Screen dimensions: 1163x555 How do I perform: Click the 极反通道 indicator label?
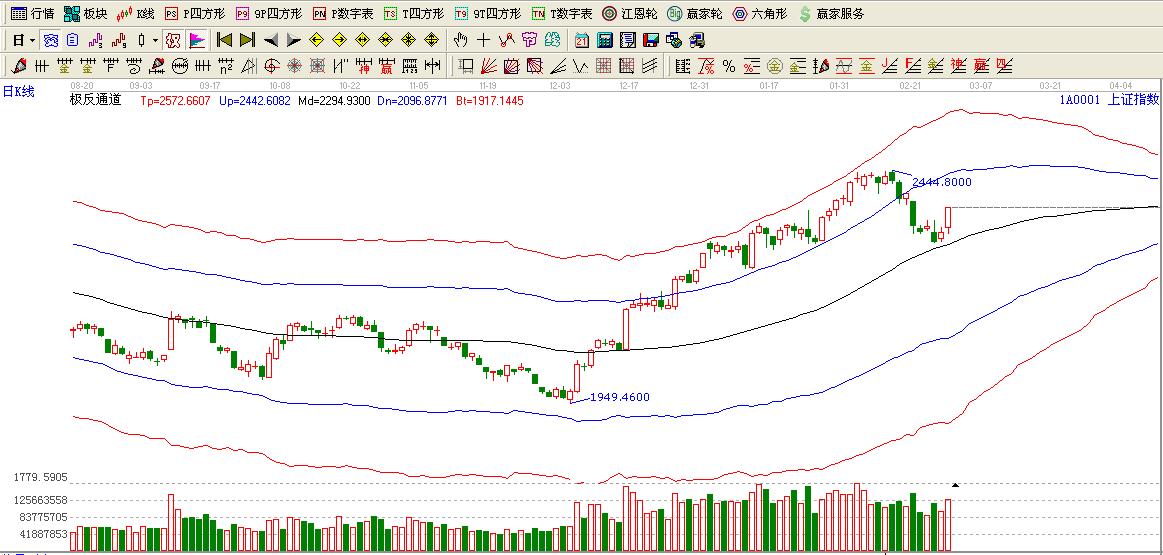click(x=95, y=100)
